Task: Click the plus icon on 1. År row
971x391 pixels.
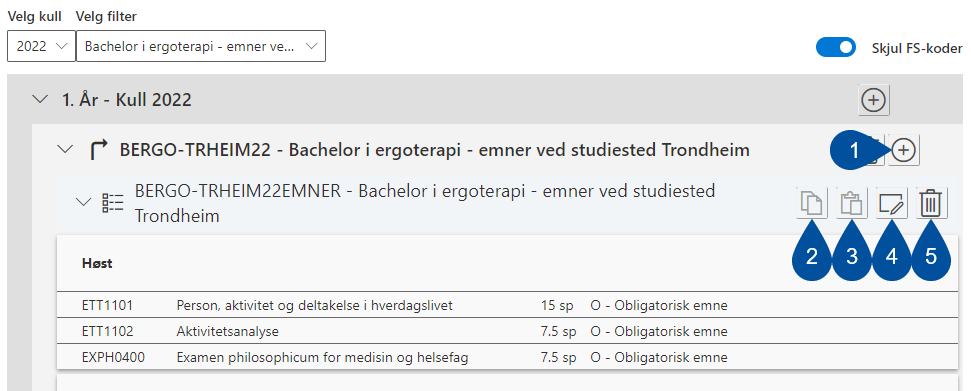Action: click(874, 100)
